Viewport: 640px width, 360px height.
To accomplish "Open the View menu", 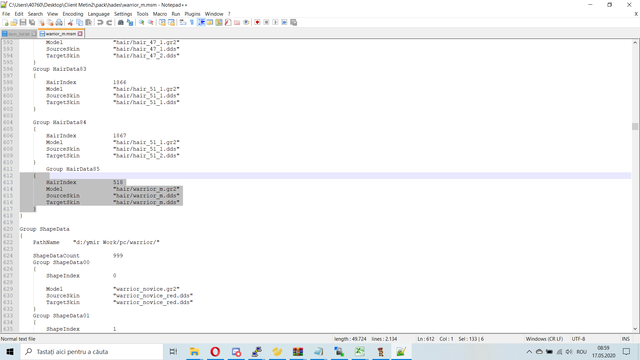I will [x=53, y=14].
